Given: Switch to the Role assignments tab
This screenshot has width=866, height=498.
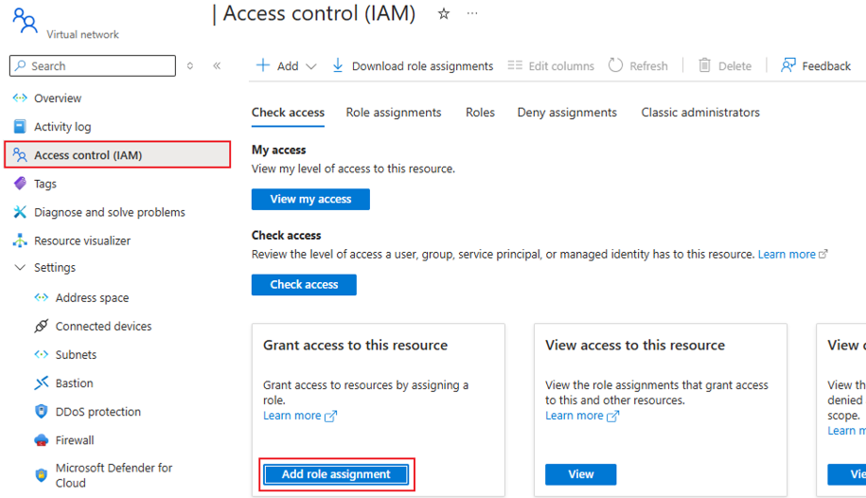Looking at the screenshot, I should [x=394, y=113].
